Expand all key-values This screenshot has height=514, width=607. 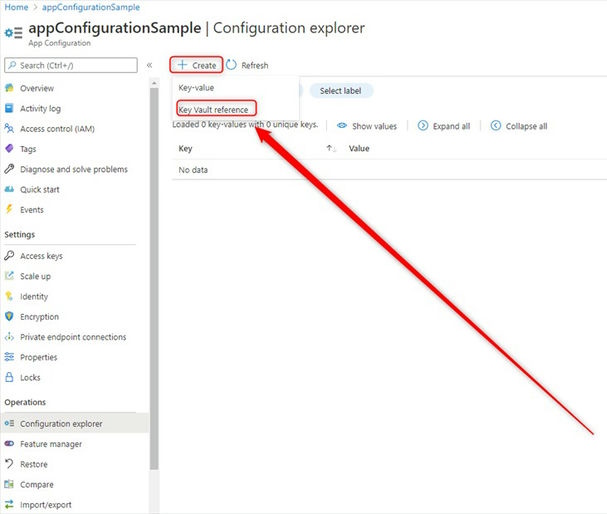[x=444, y=126]
